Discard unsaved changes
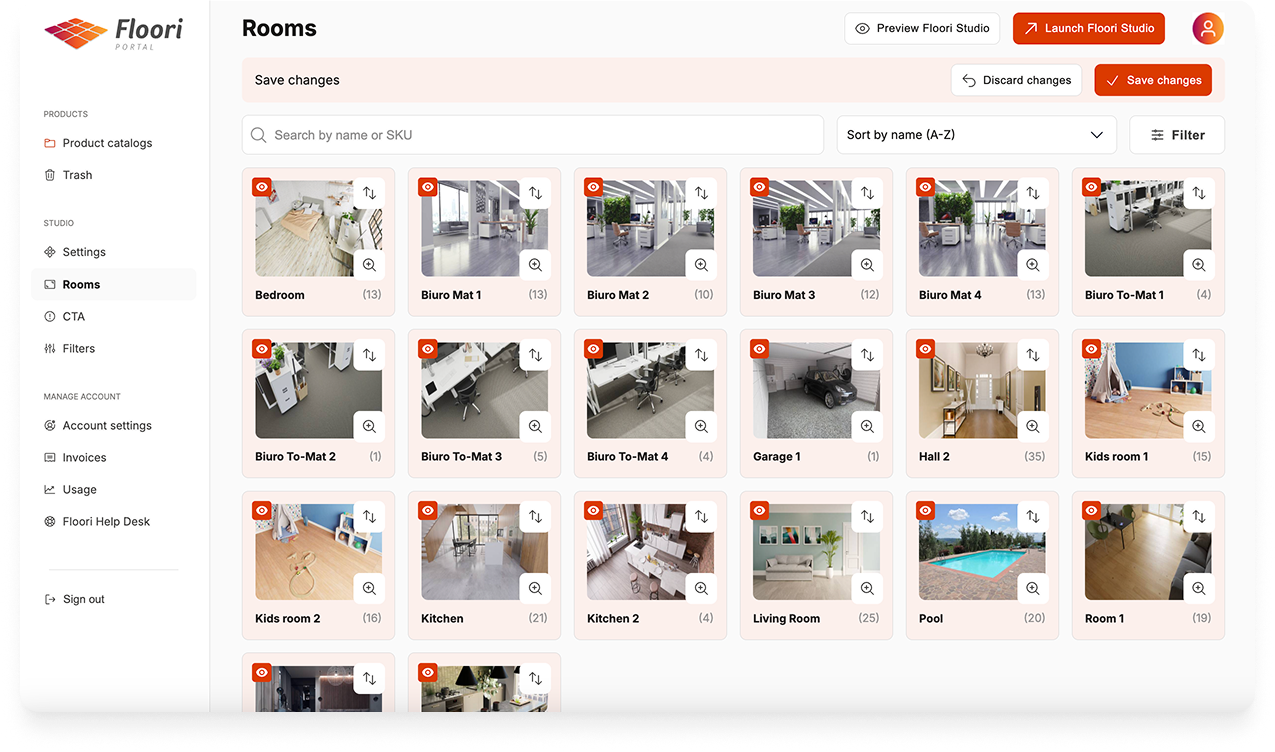 click(x=1016, y=79)
